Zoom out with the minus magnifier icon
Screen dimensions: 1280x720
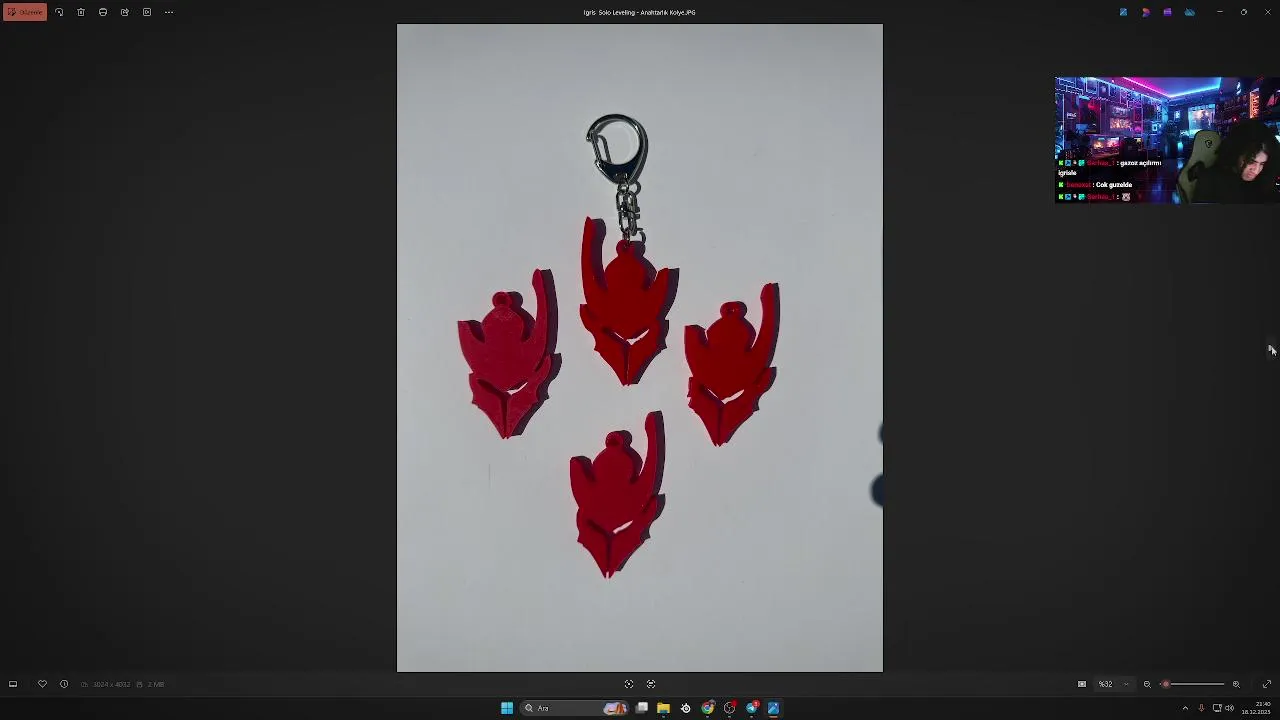1147,684
